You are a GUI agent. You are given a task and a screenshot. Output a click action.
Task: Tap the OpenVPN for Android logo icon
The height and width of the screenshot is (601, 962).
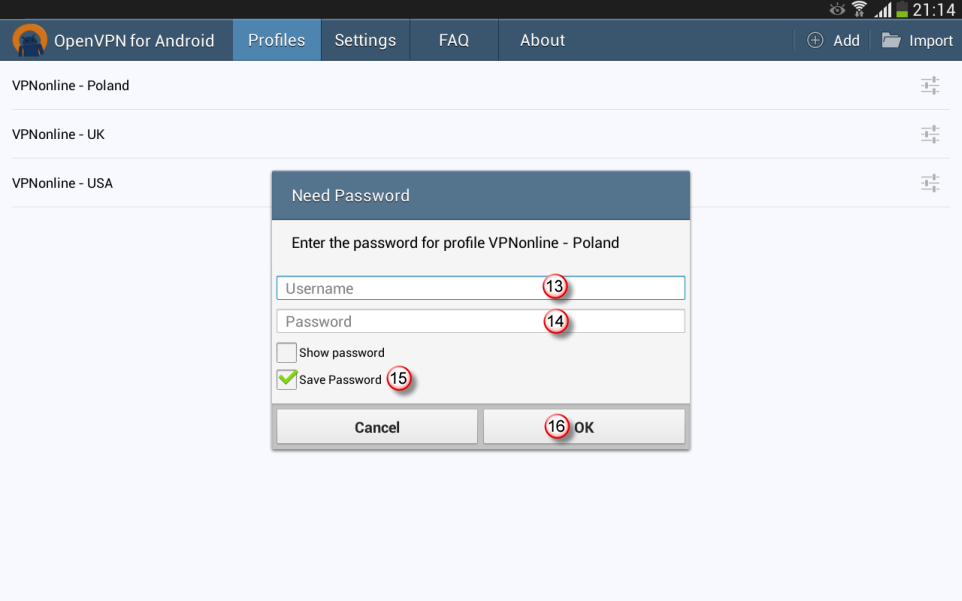[x=29, y=40]
